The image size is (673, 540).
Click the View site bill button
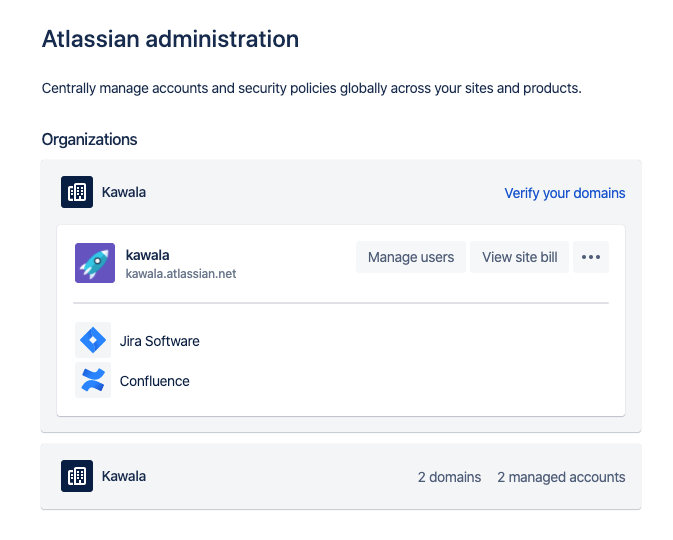coord(519,257)
